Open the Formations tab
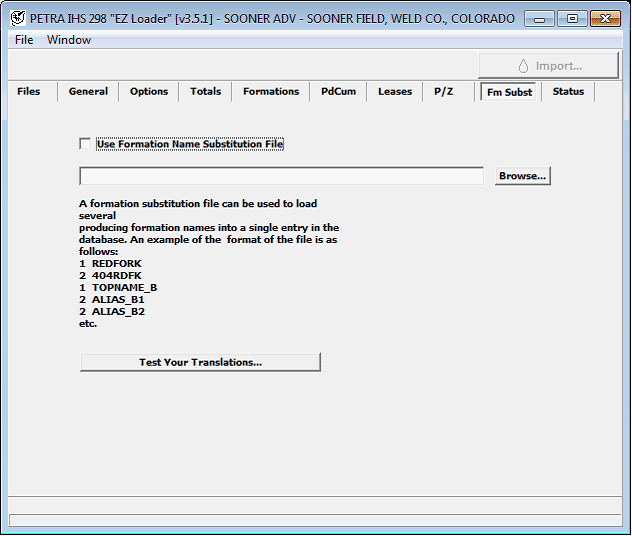 271,91
